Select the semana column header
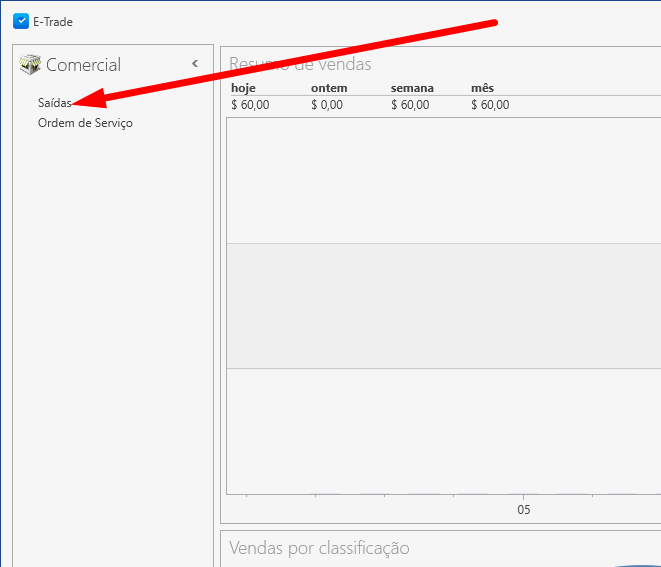The image size is (661, 567). pos(412,88)
